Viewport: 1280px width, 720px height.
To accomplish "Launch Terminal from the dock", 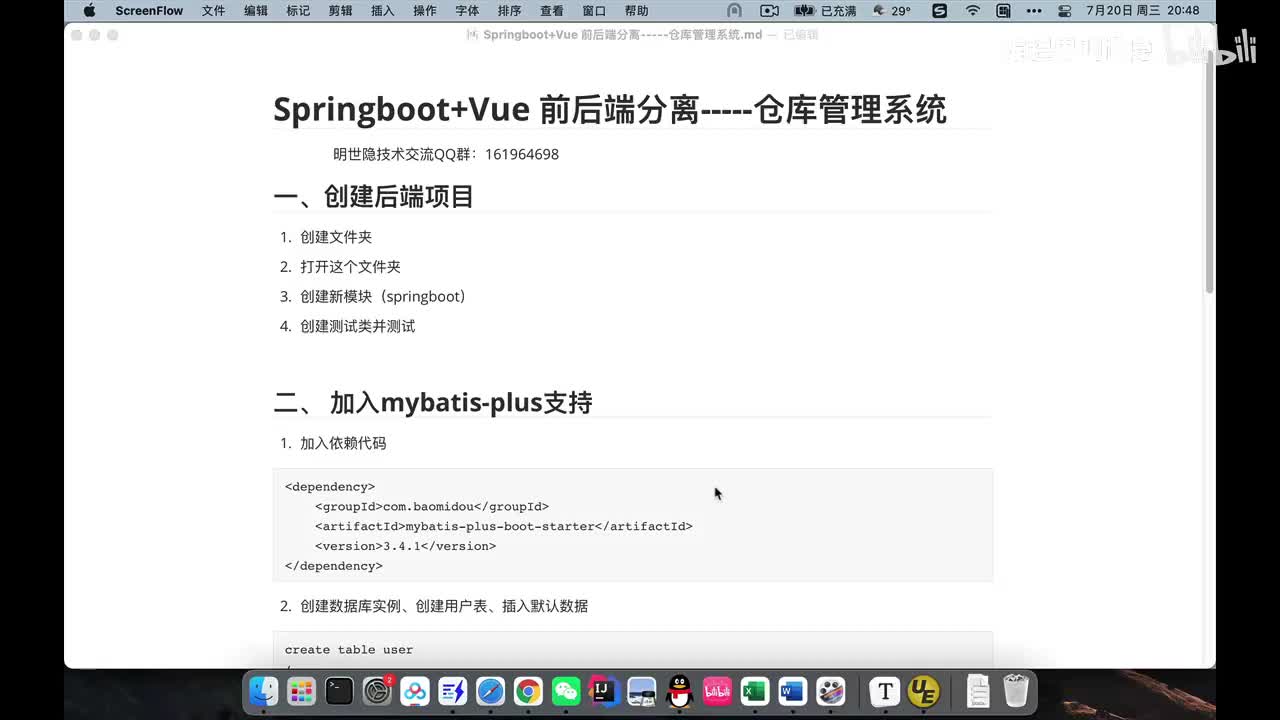I will (339, 691).
